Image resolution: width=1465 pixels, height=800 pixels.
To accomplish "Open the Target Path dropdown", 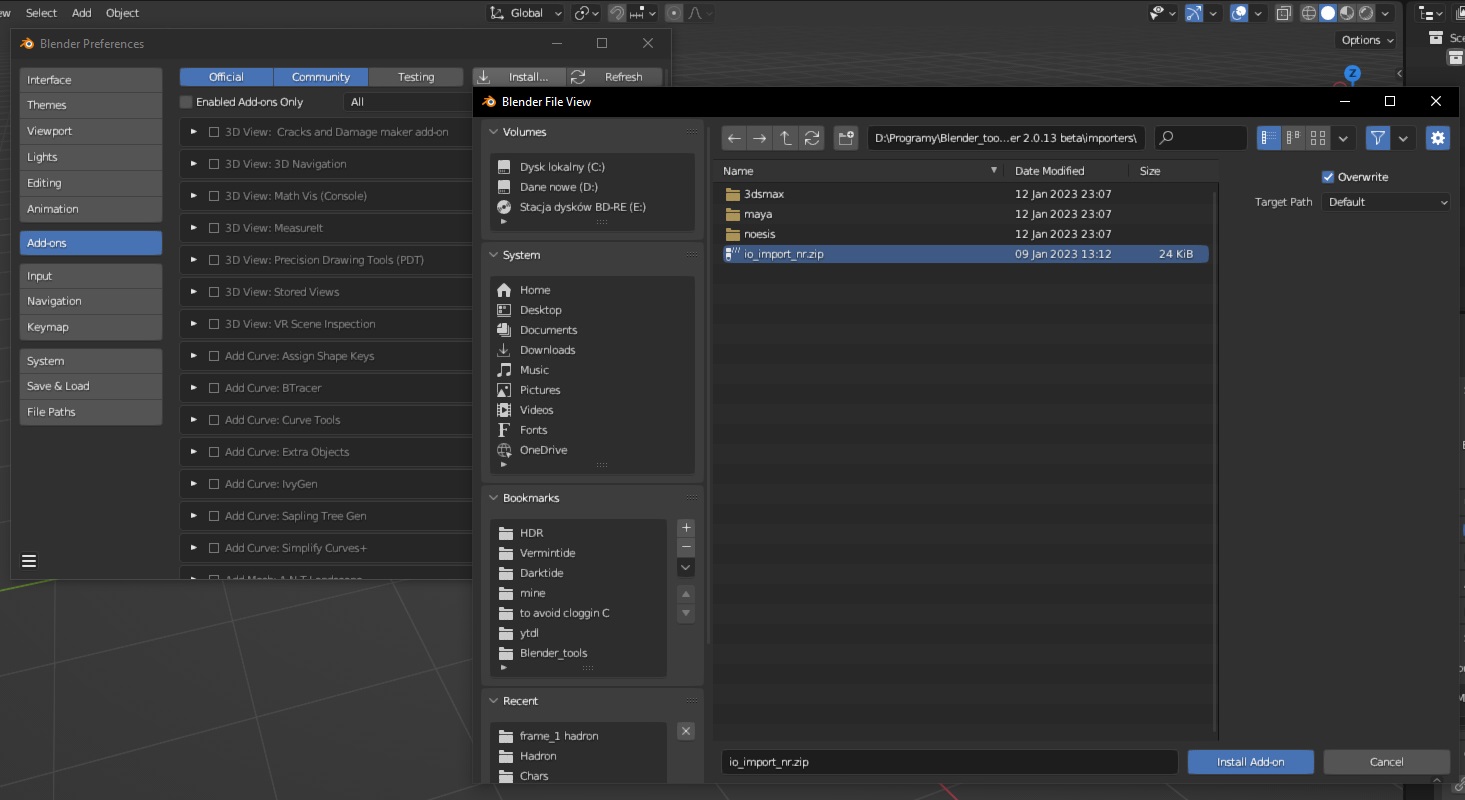I will tap(1385, 202).
